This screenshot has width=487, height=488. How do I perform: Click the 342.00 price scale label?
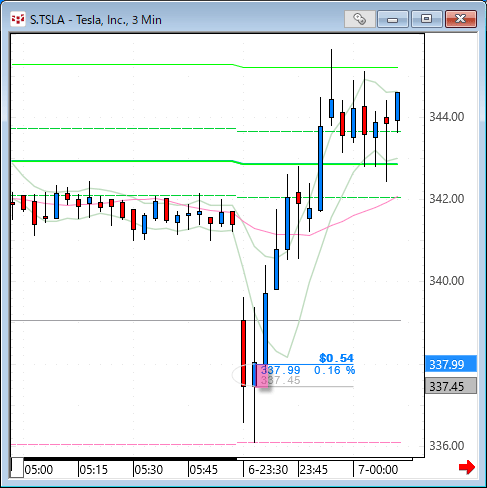(447, 199)
